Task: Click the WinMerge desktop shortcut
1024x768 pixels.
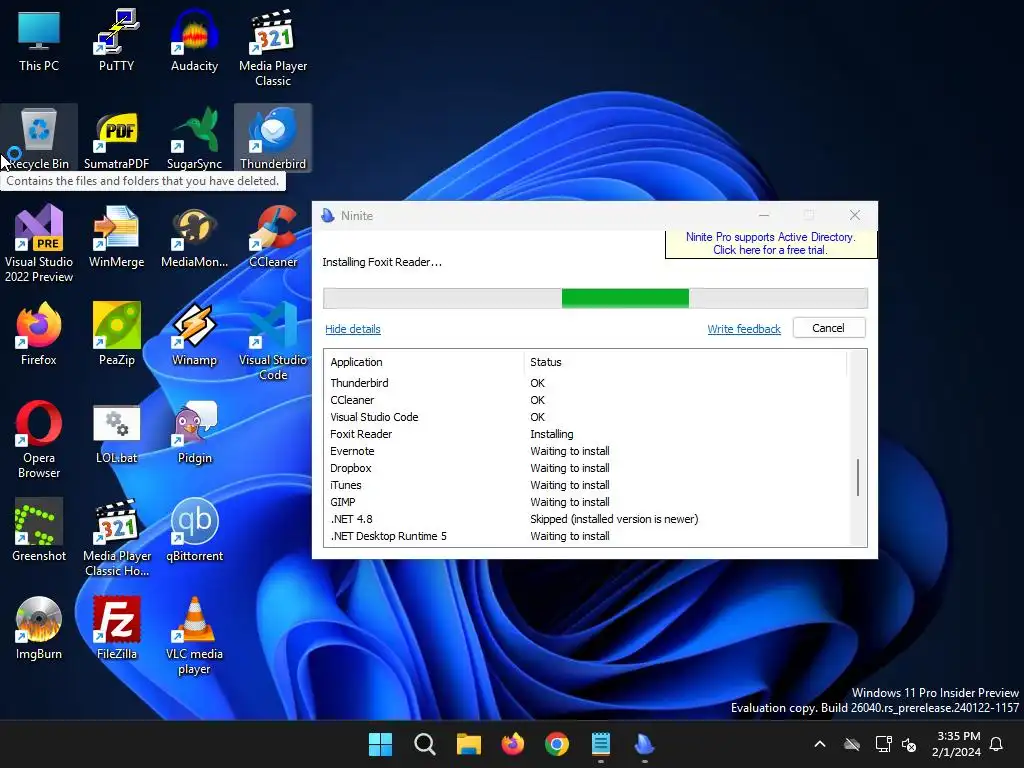Action: click(116, 236)
